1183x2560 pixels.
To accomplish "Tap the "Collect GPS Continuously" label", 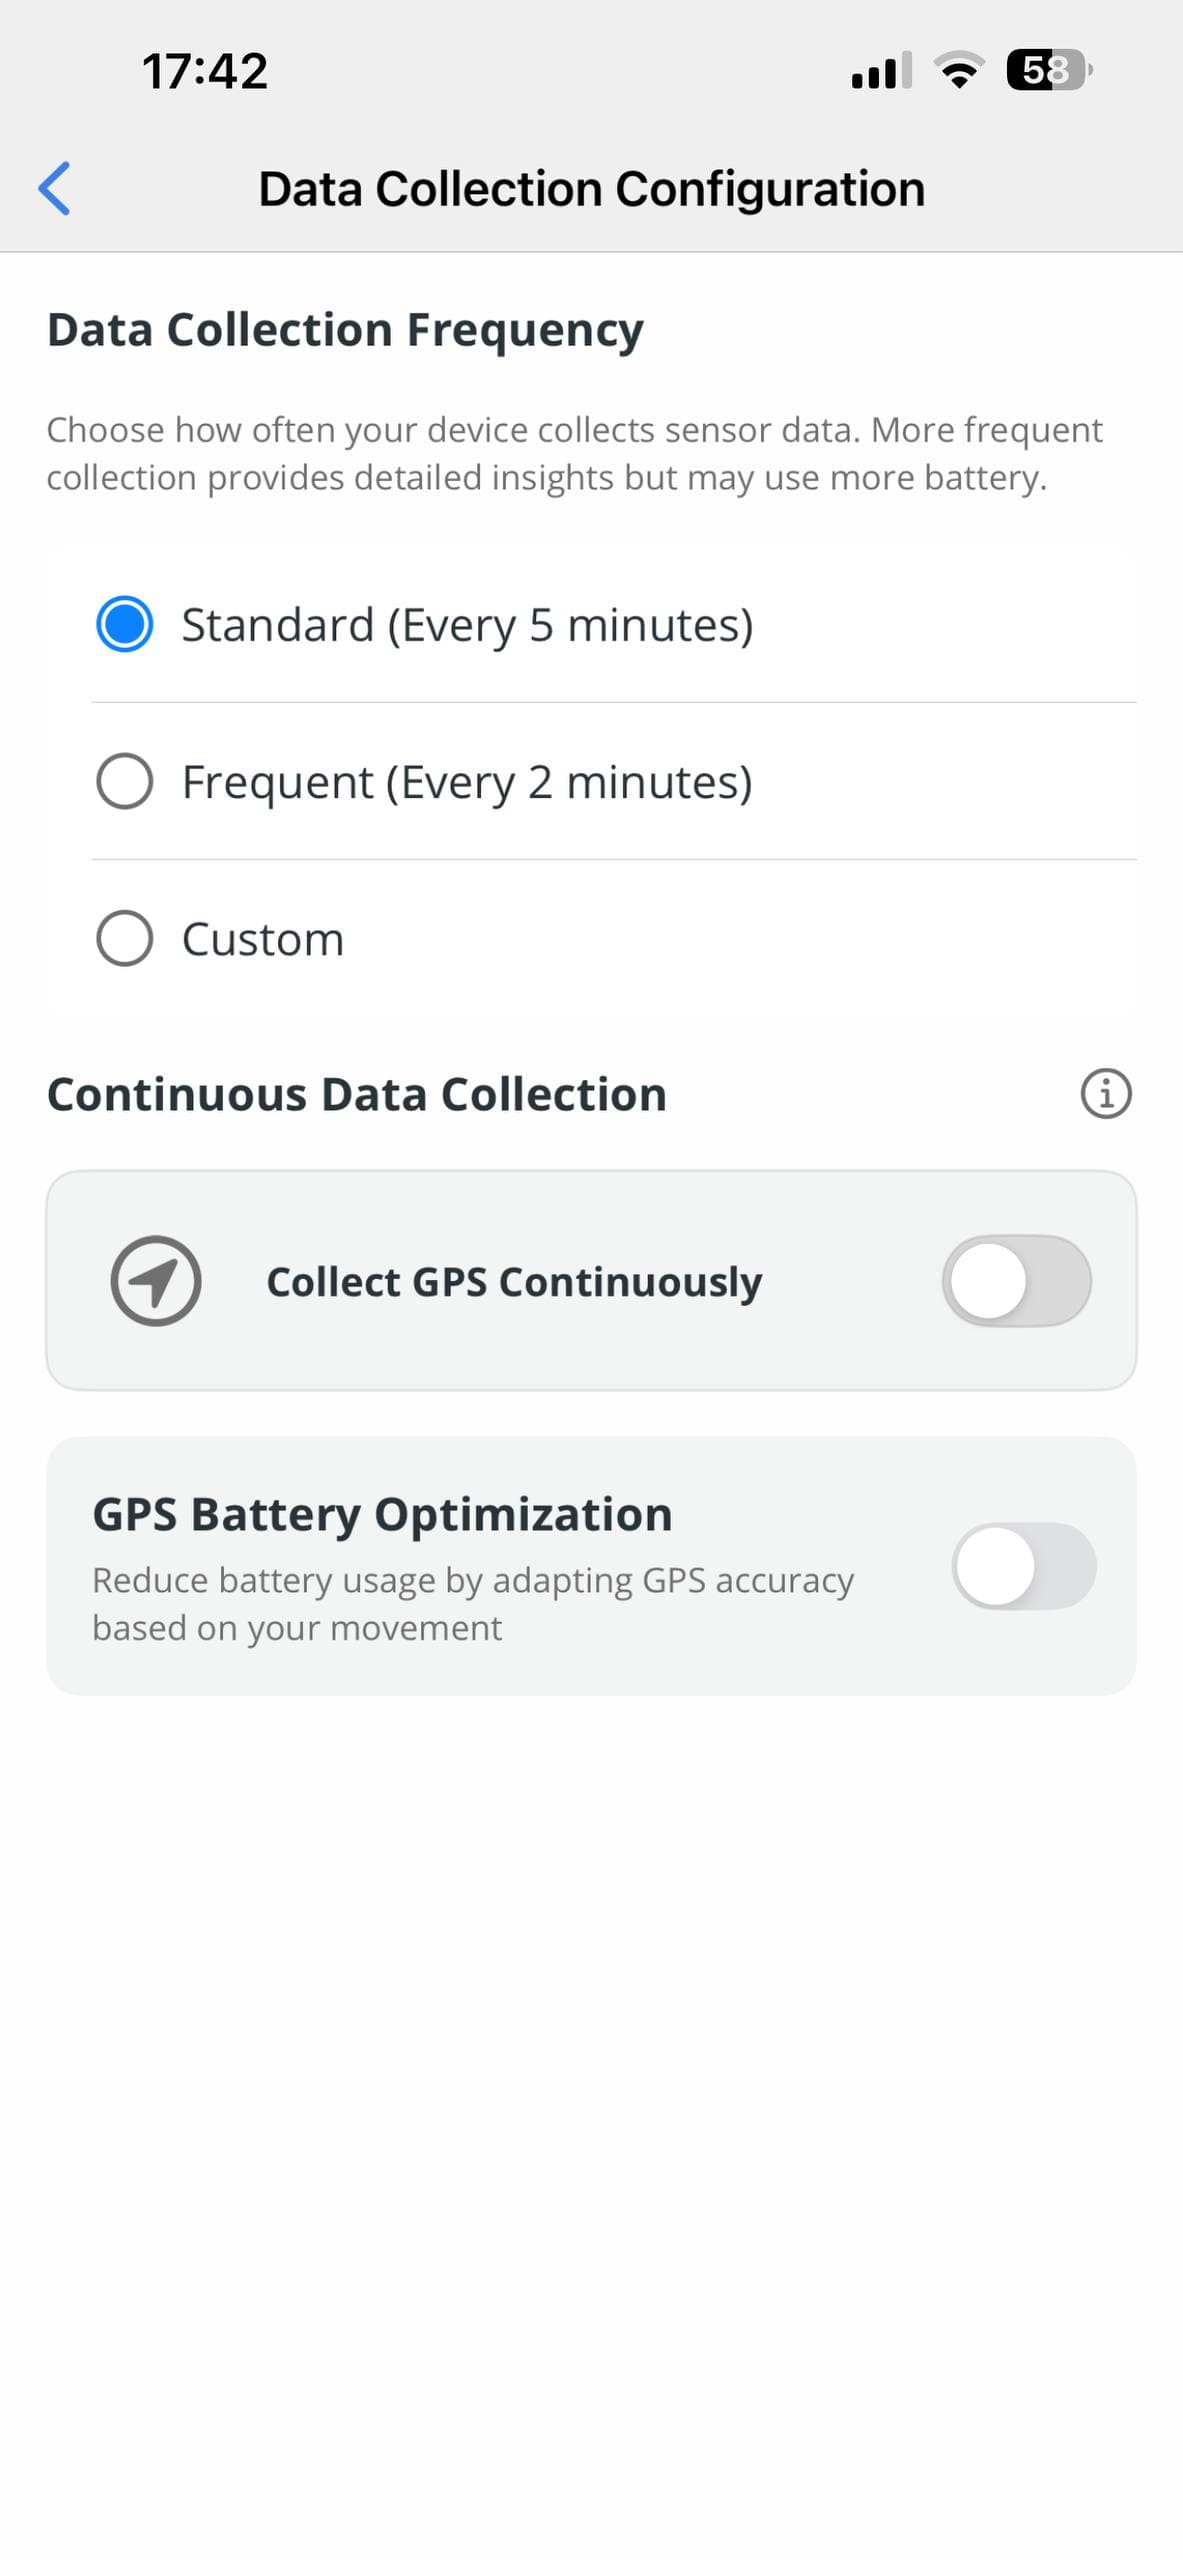I will [514, 1282].
